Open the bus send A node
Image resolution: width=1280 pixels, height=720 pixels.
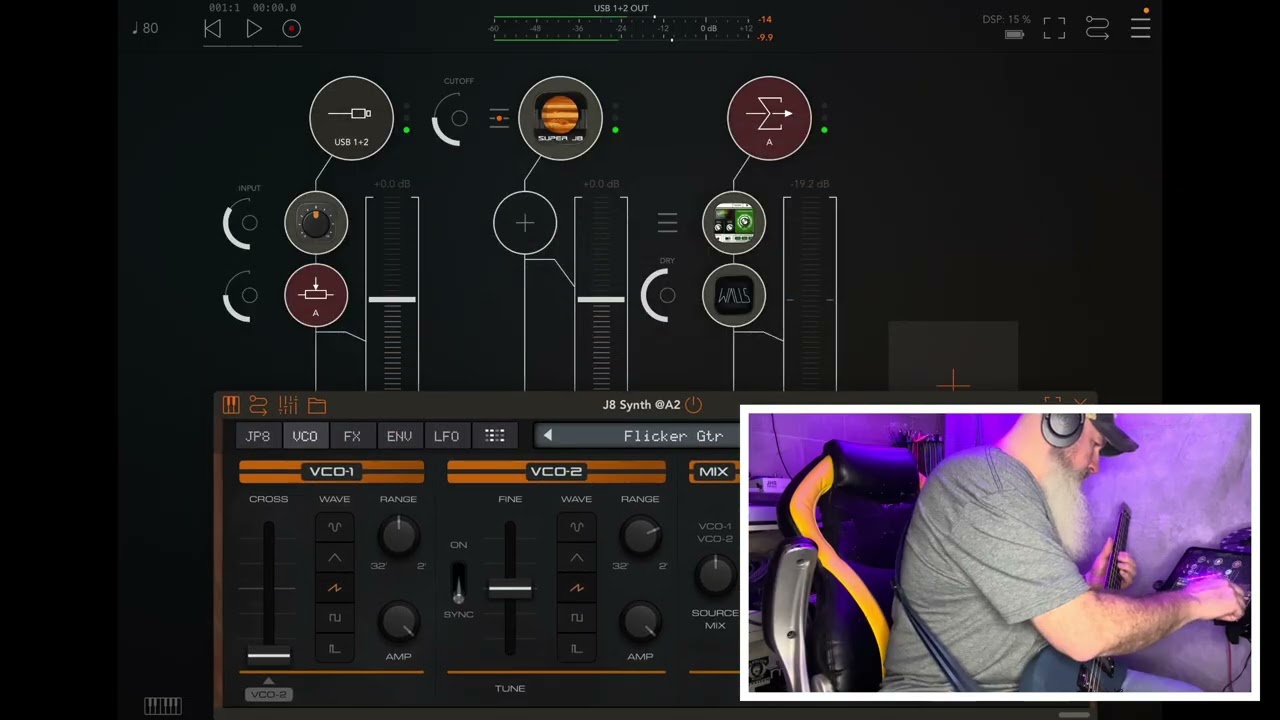[x=316, y=295]
